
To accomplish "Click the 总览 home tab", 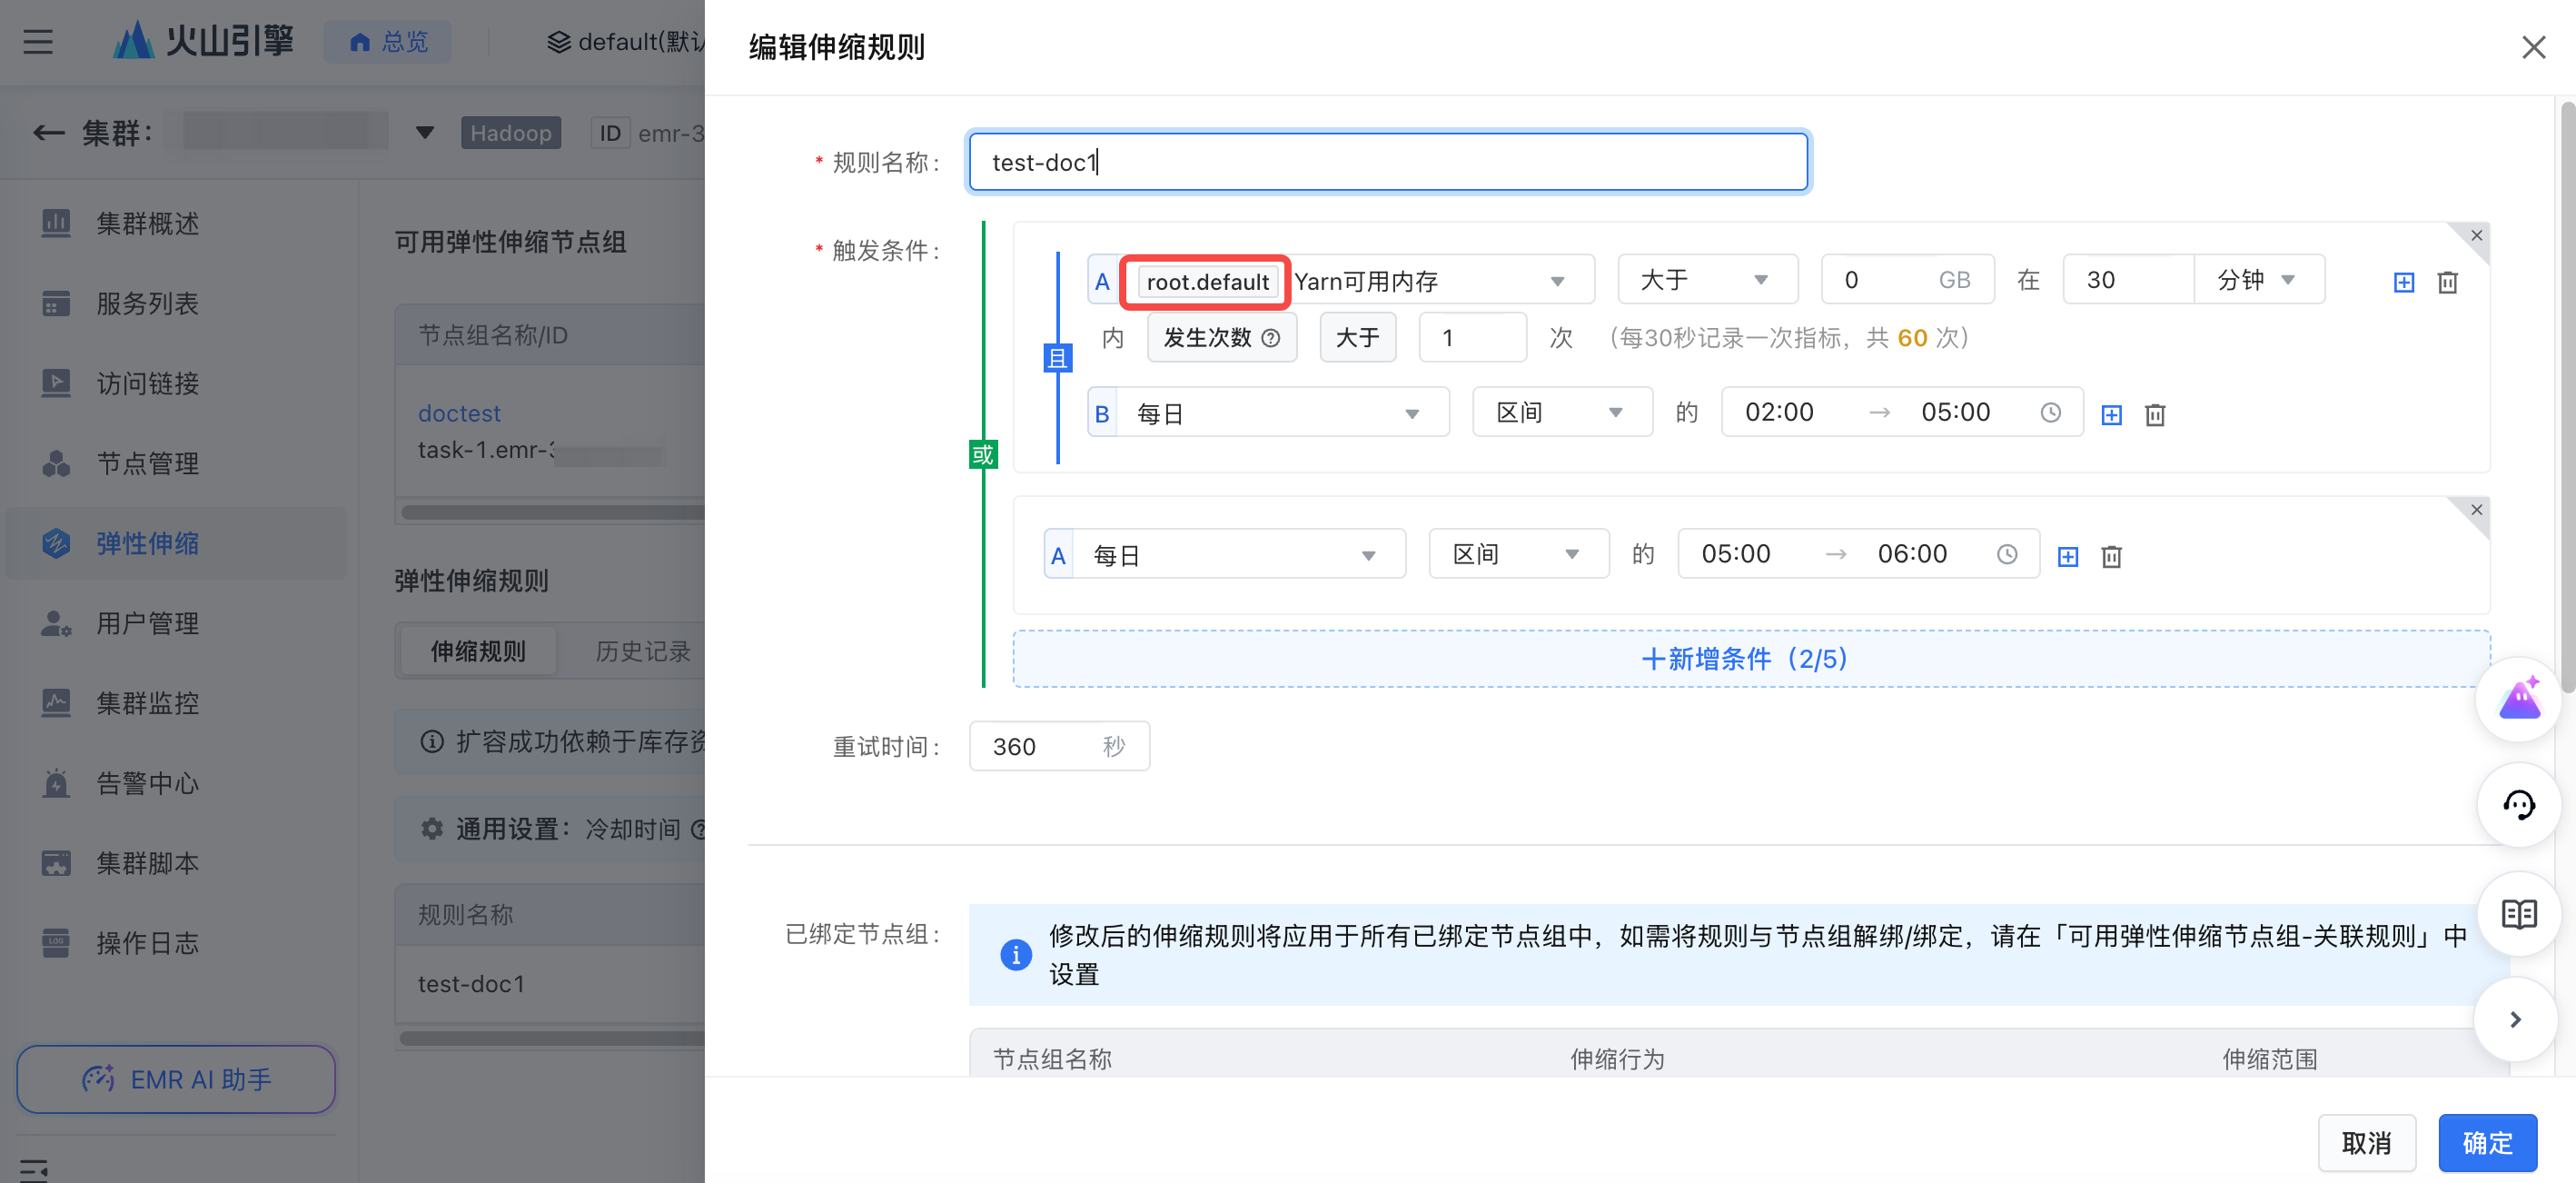I will pos(388,42).
